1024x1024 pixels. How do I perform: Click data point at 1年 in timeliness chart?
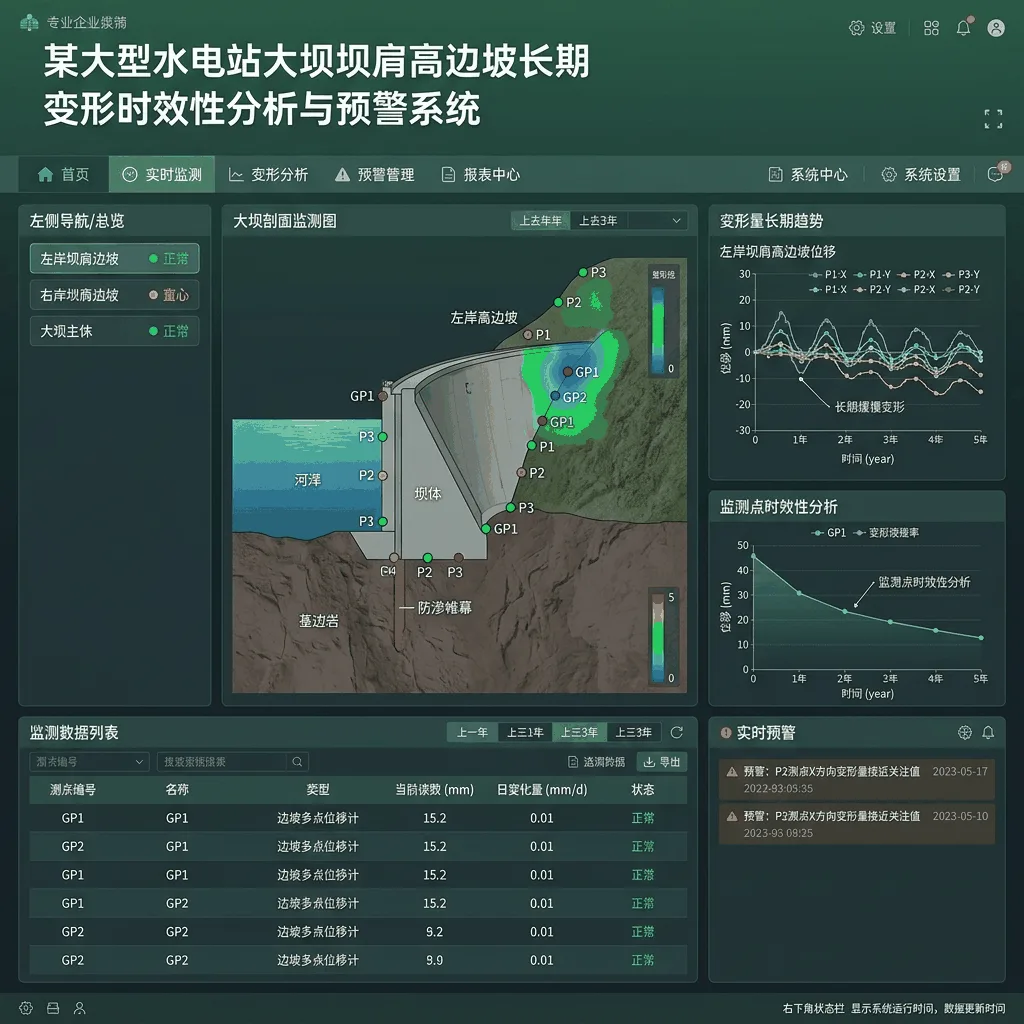pos(799,593)
